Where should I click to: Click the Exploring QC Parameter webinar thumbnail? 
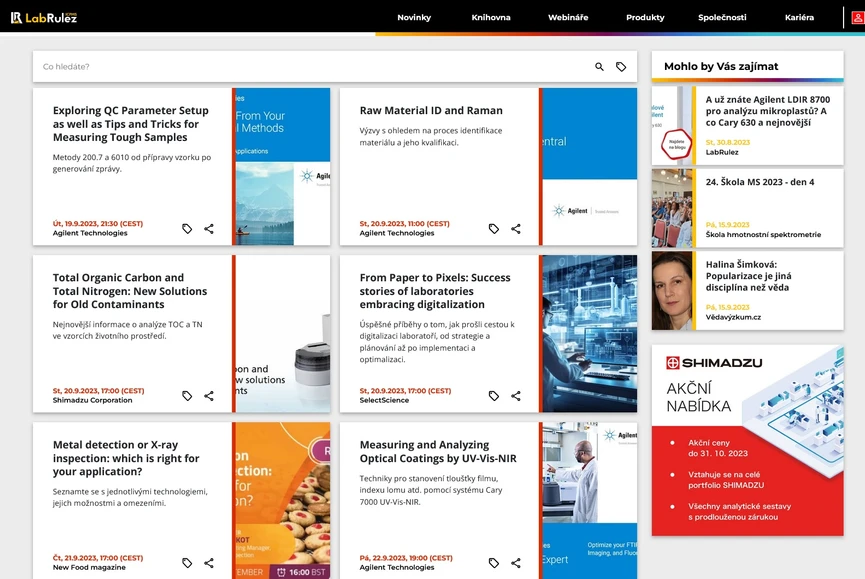(283, 167)
